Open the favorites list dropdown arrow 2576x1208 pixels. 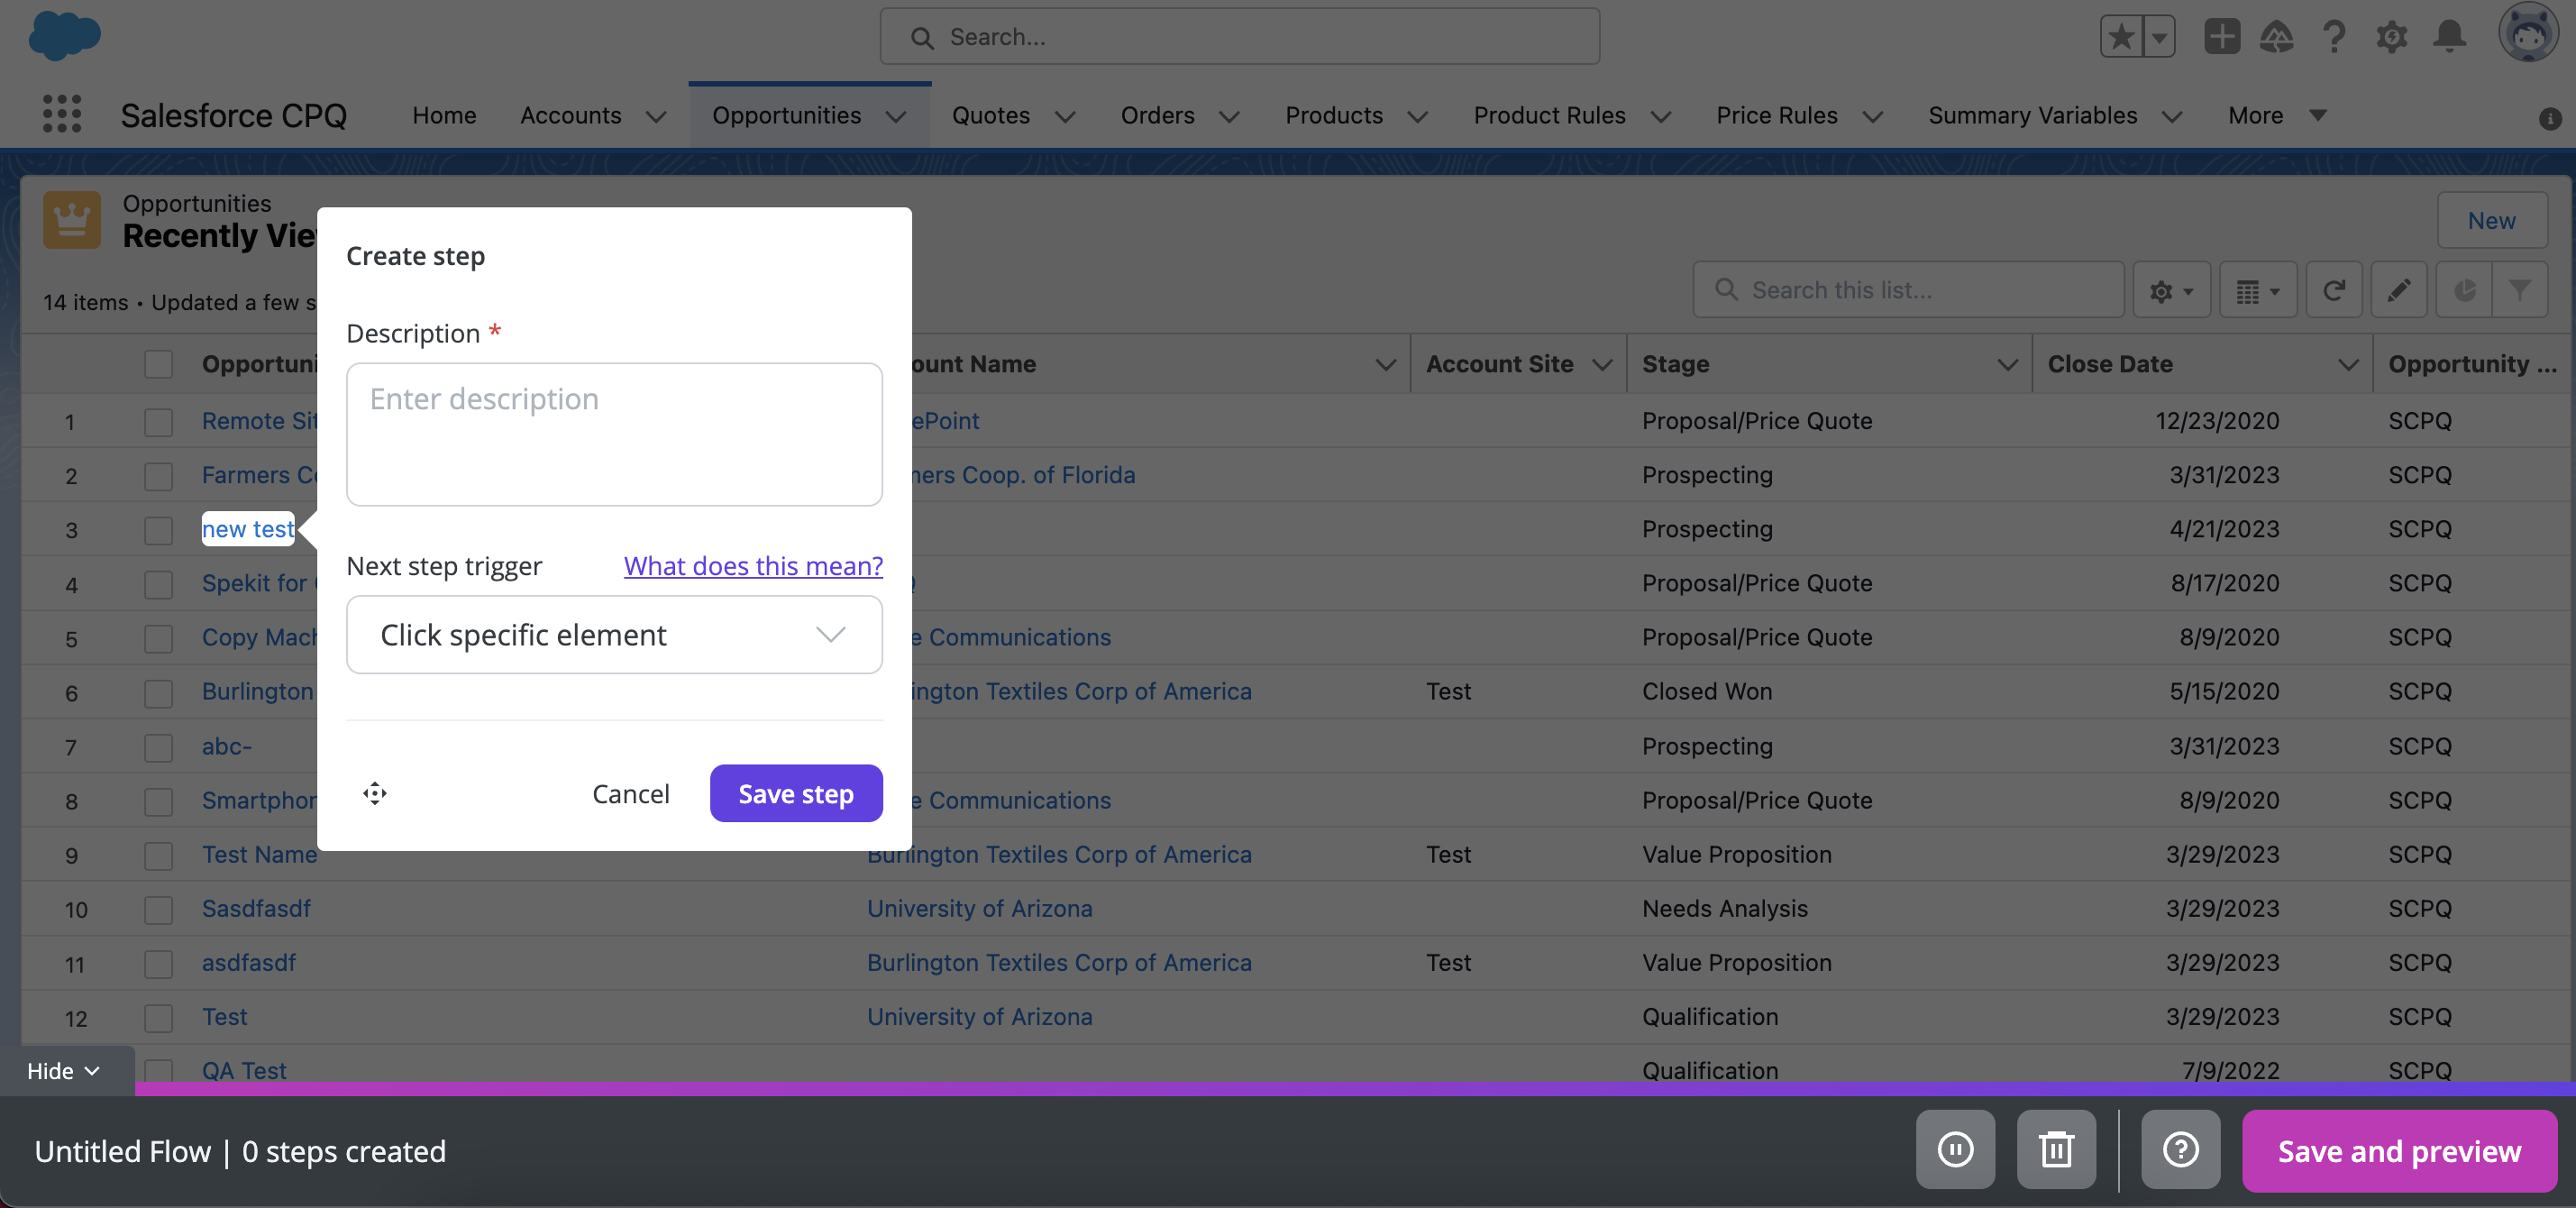pyautogui.click(x=2159, y=37)
